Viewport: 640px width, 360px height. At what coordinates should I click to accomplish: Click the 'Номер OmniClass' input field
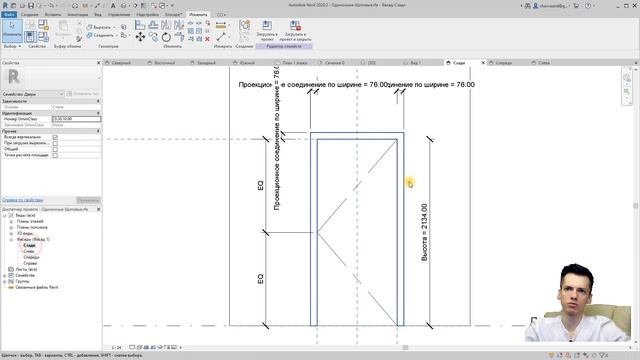tap(76, 119)
